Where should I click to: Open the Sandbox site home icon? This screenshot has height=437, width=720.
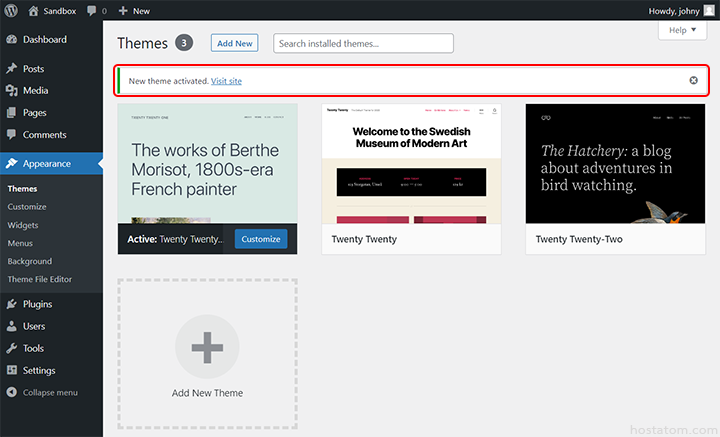click(33, 10)
